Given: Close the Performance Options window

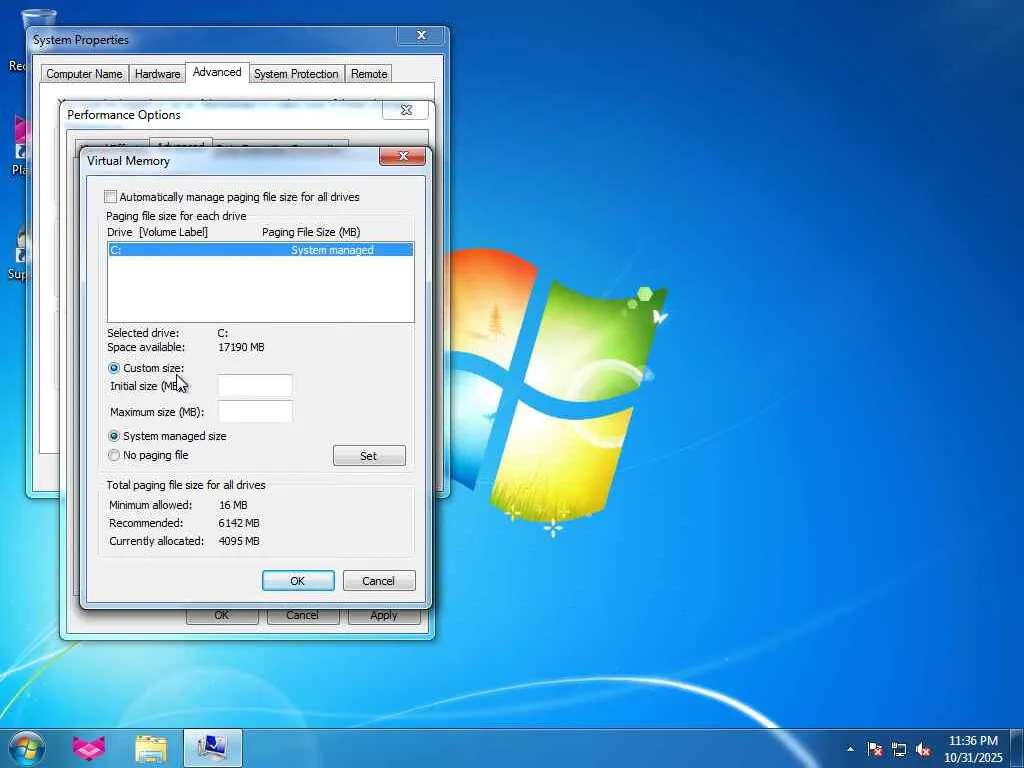Looking at the screenshot, I should click(x=406, y=110).
